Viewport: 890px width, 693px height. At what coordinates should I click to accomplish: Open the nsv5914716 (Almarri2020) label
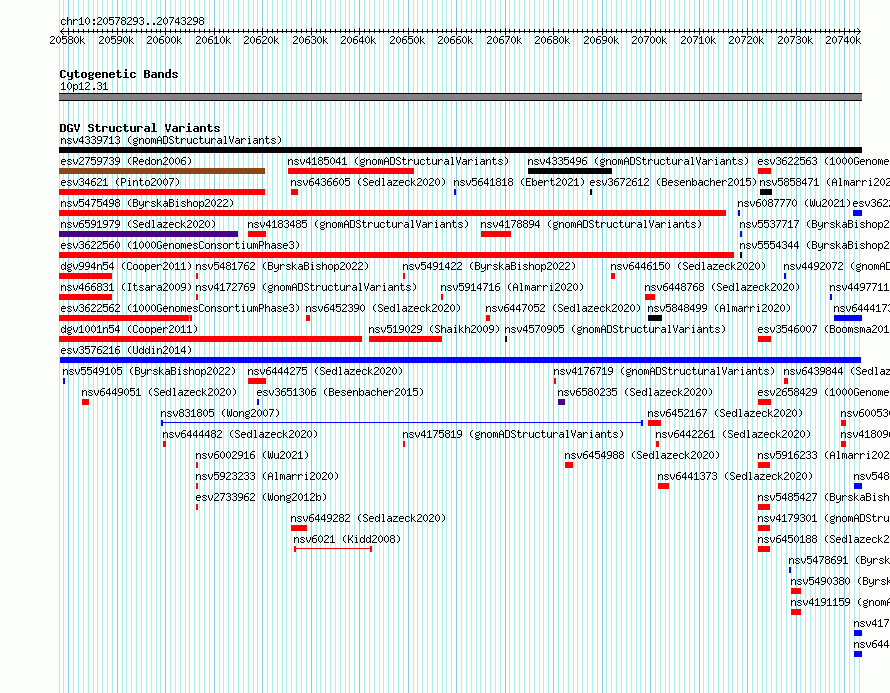coord(512,287)
